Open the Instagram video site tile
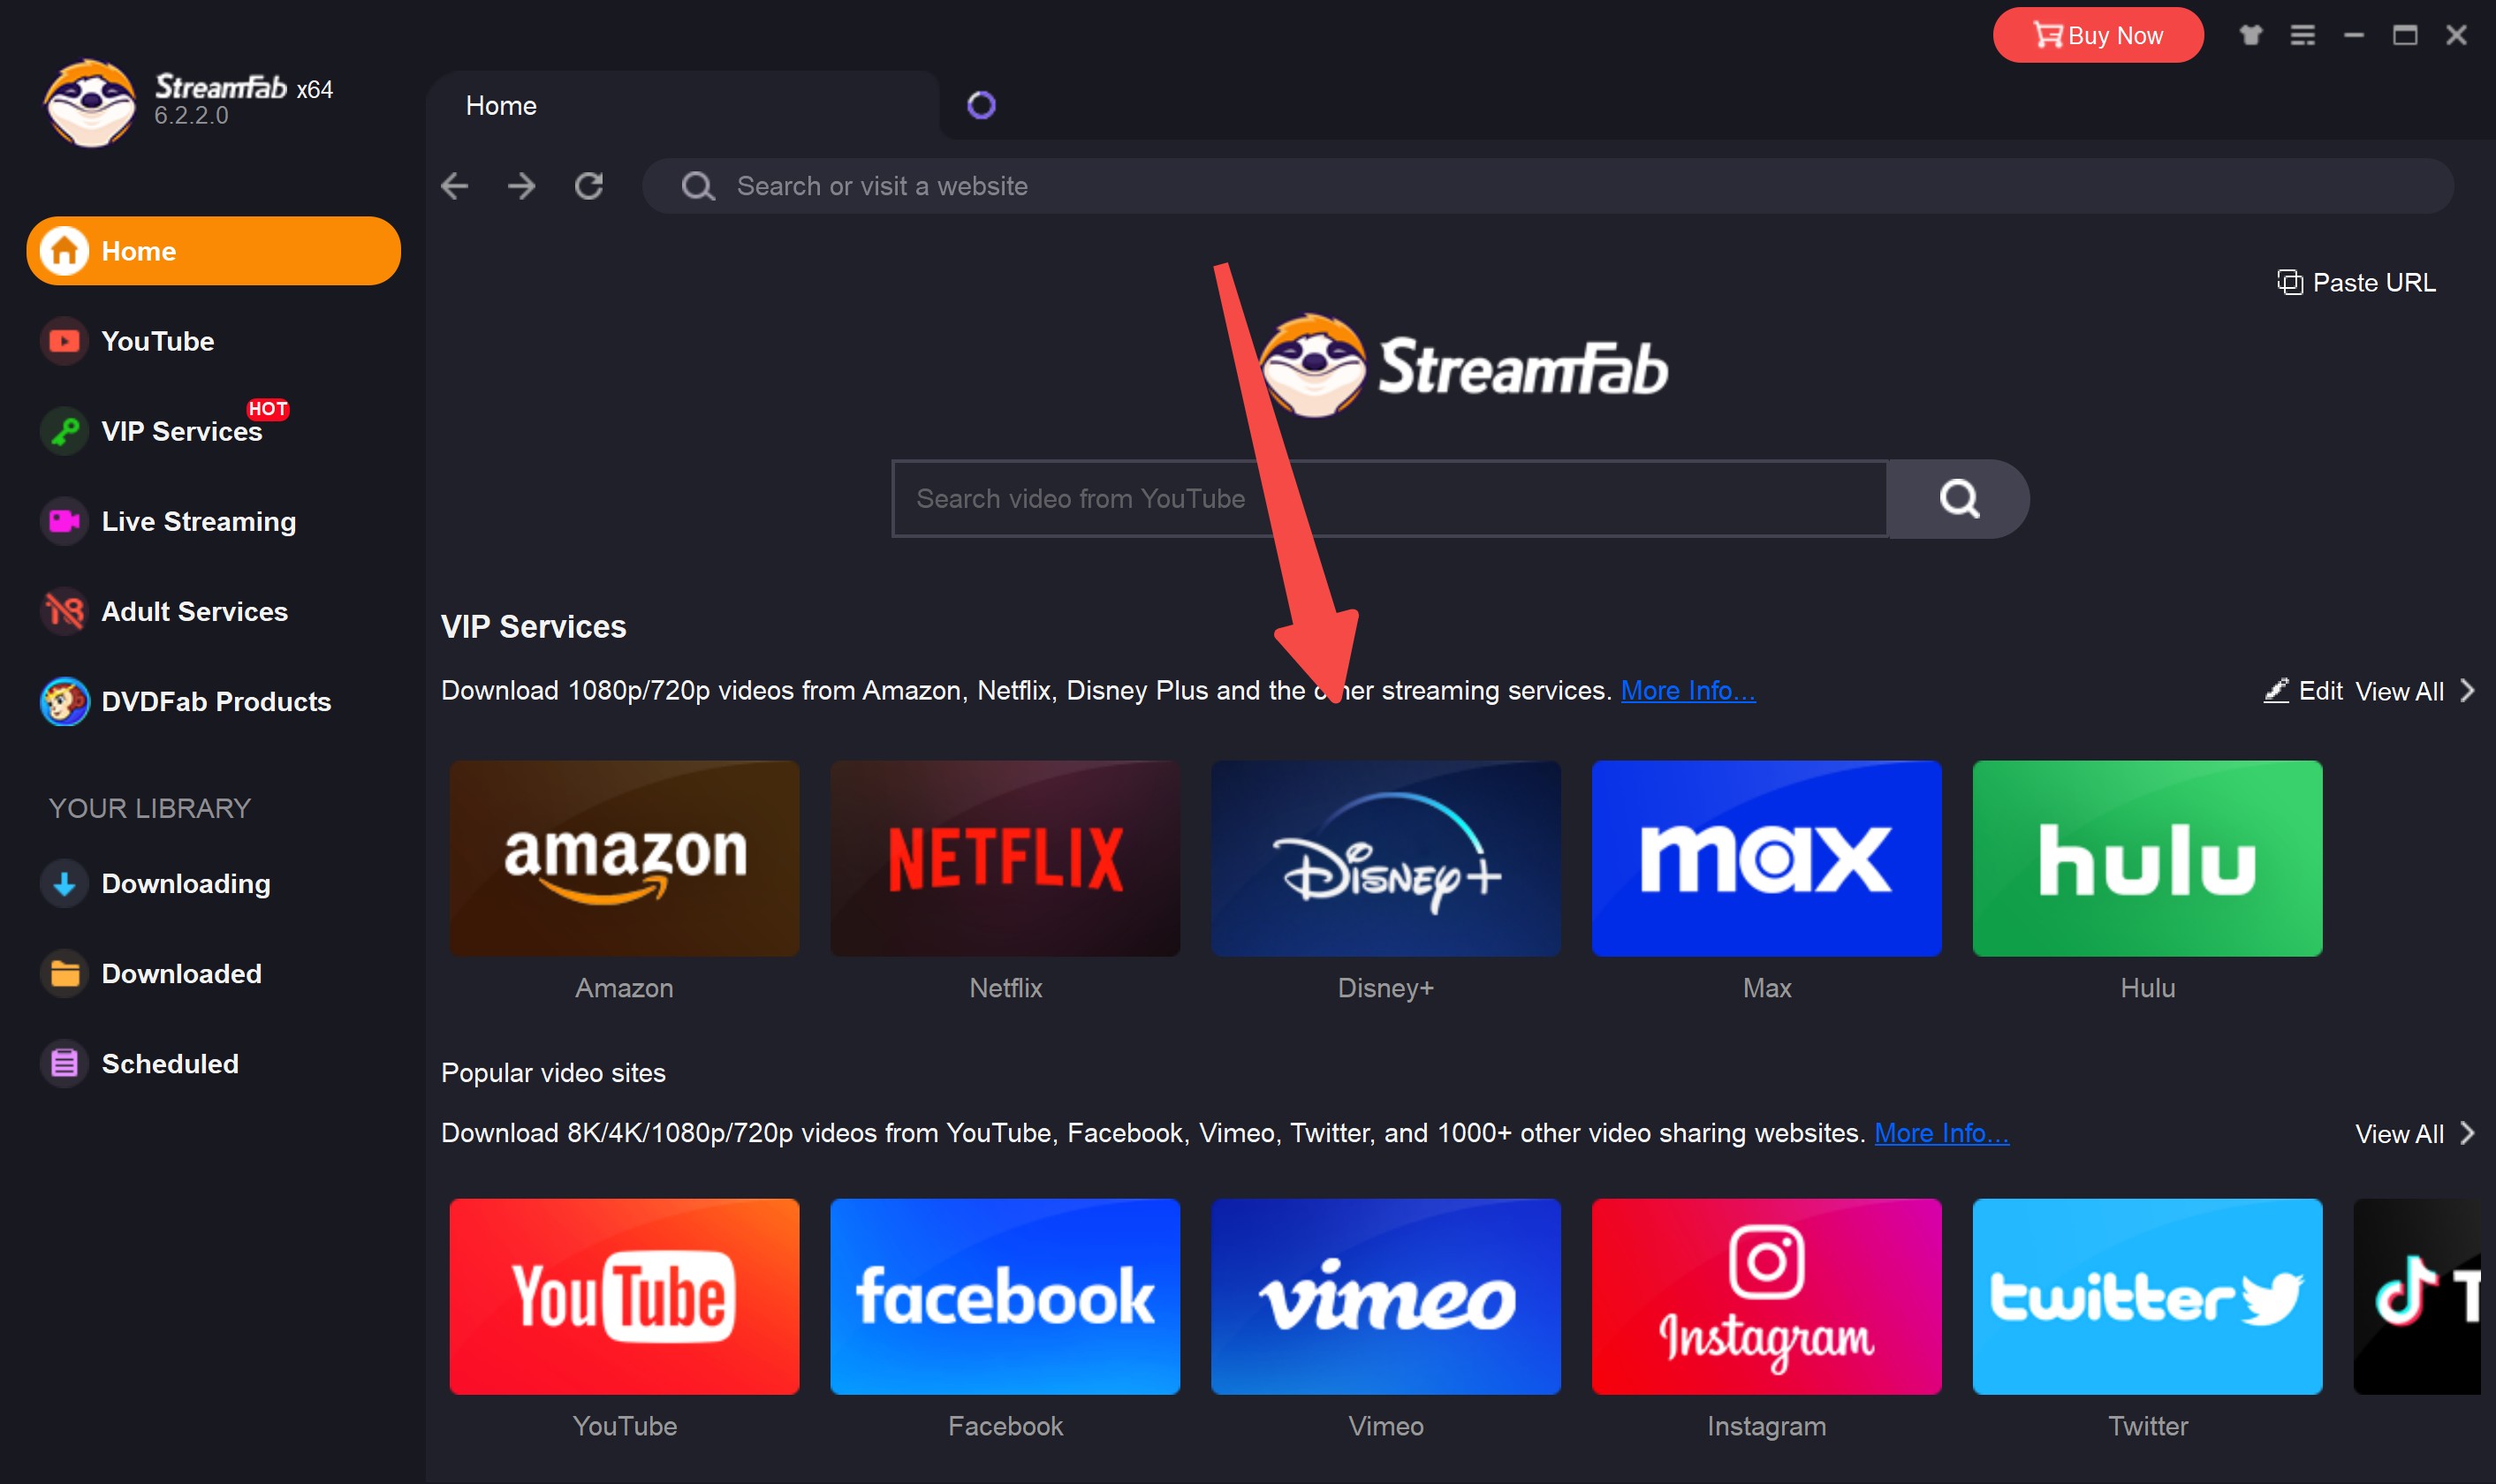The image size is (2496, 1484). (x=1767, y=1296)
